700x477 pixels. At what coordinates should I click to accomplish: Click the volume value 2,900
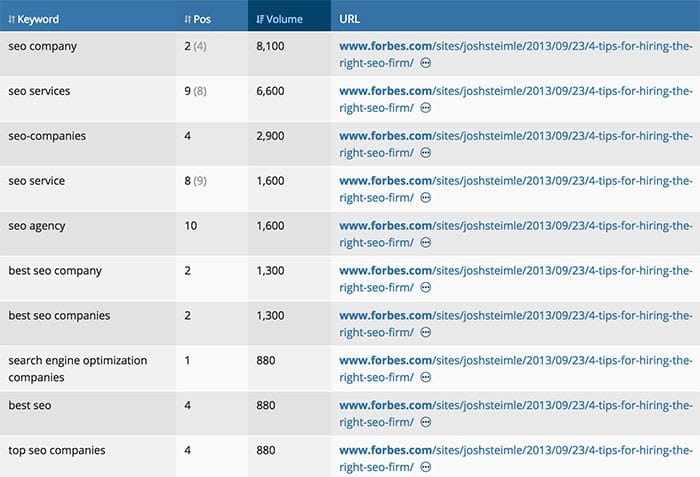pyautogui.click(x=270, y=136)
